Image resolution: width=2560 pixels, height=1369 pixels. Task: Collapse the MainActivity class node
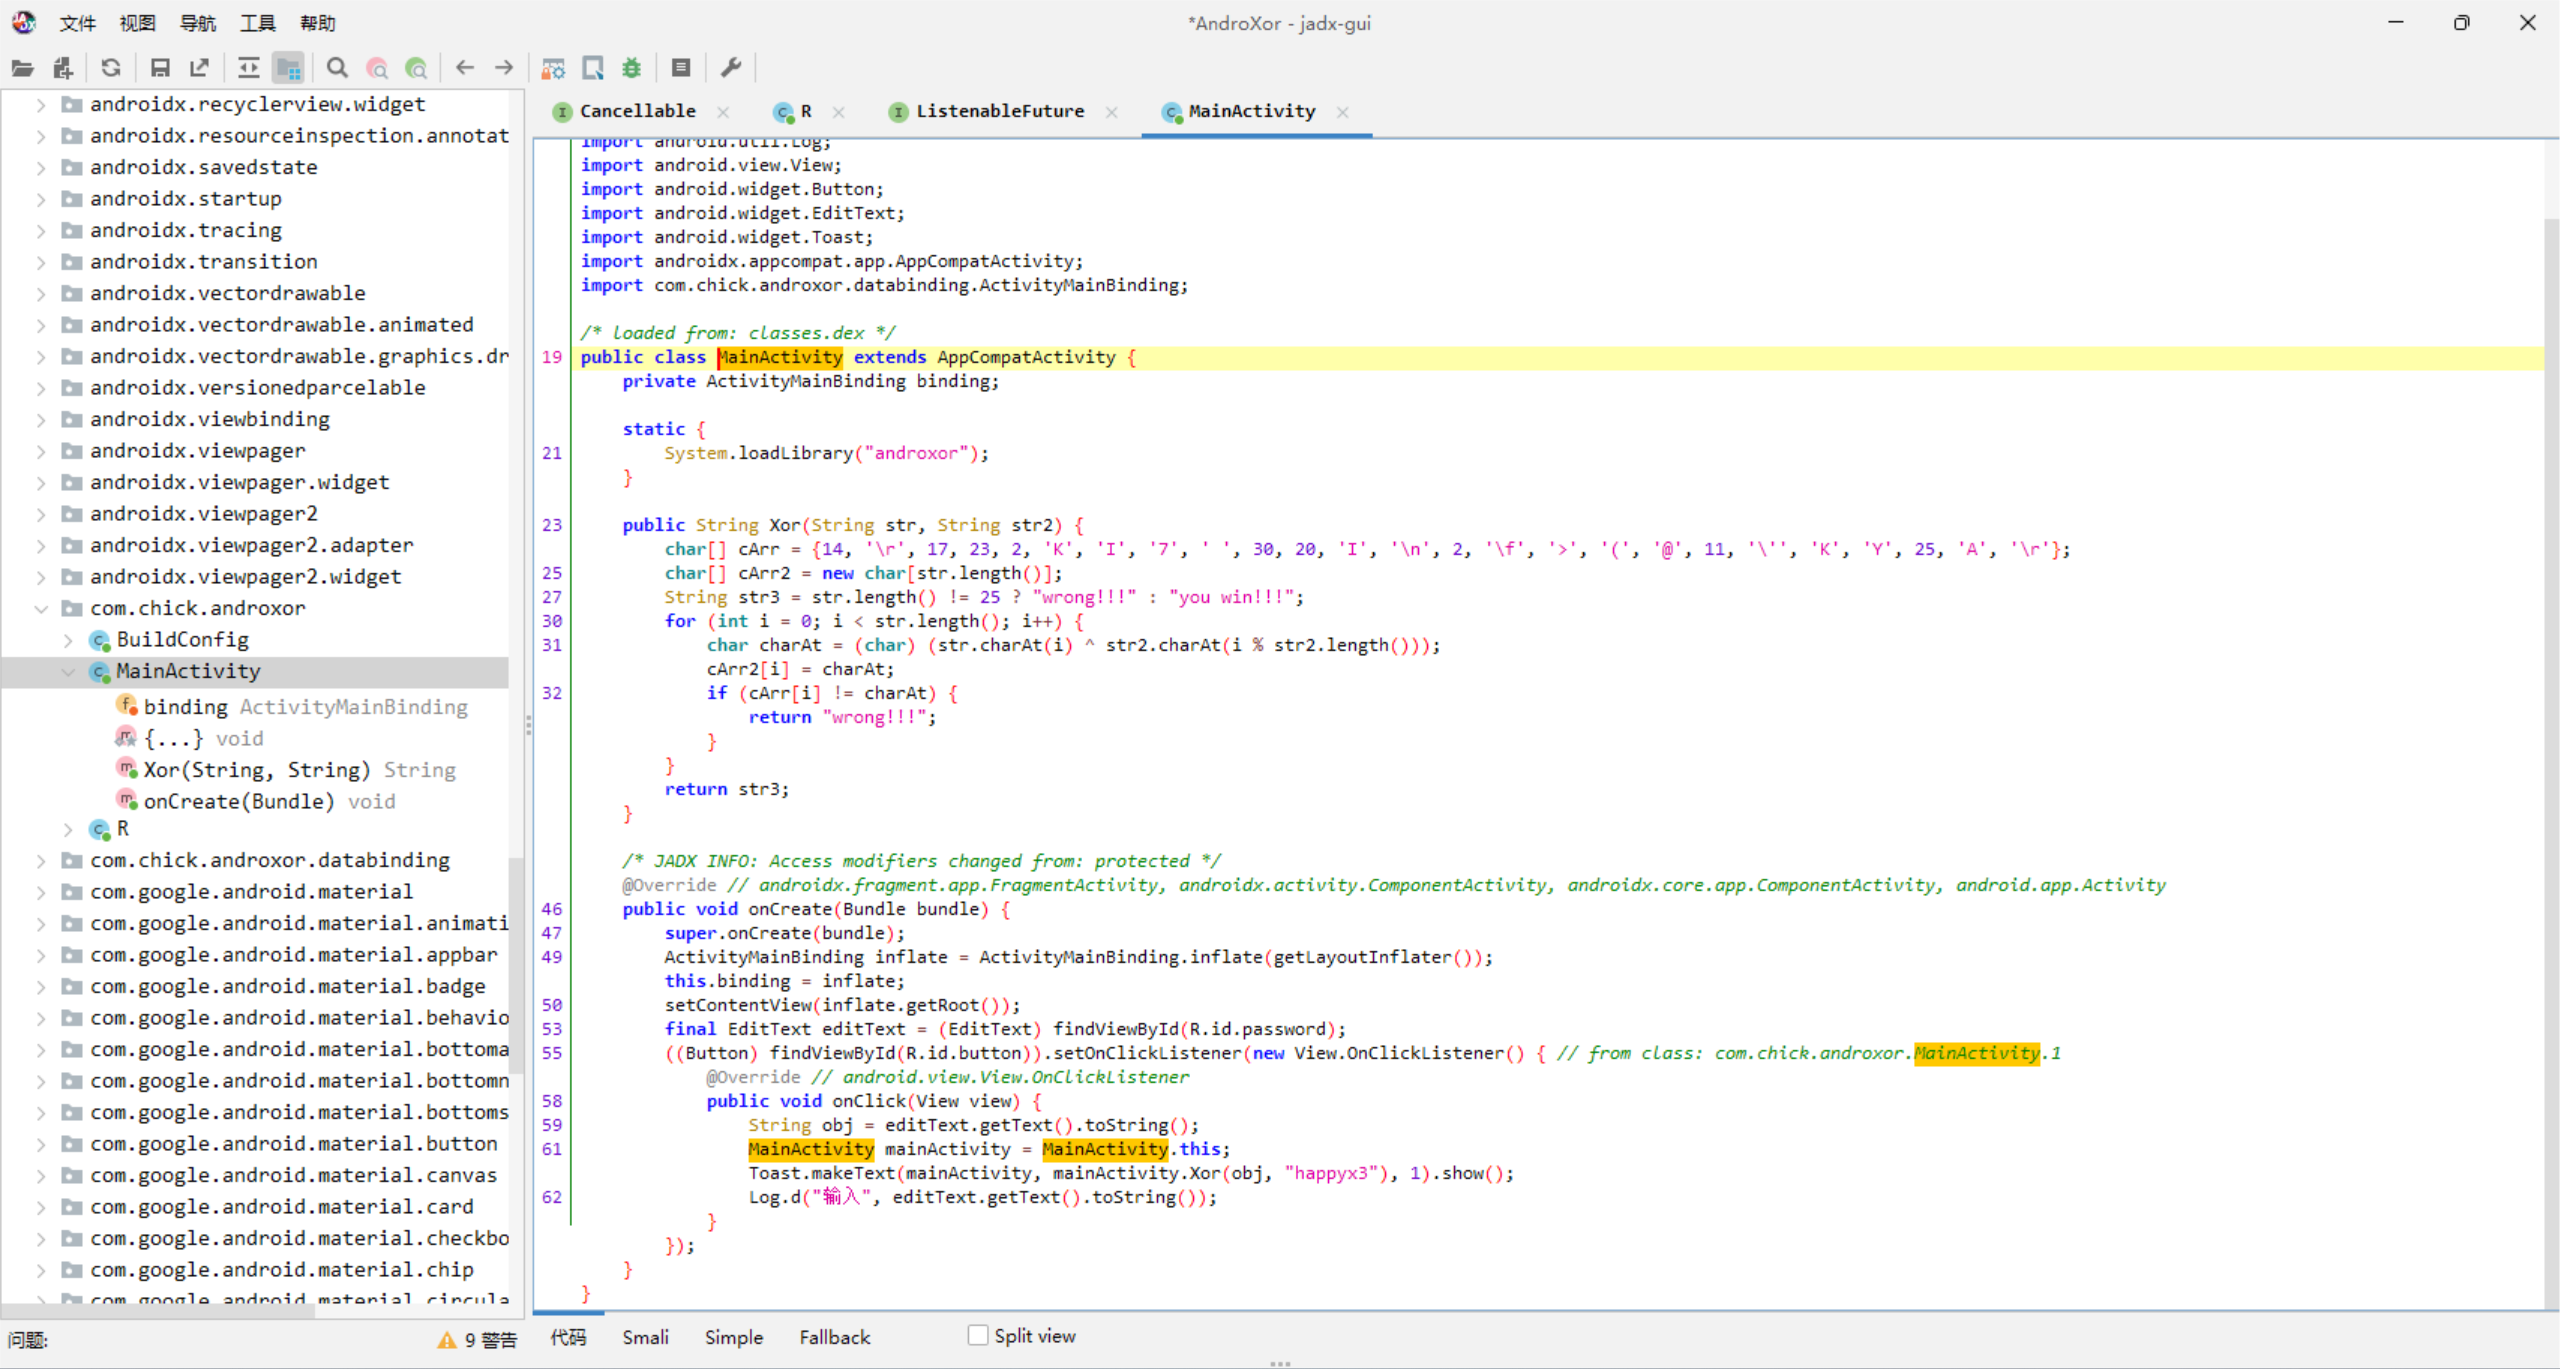coord(68,672)
